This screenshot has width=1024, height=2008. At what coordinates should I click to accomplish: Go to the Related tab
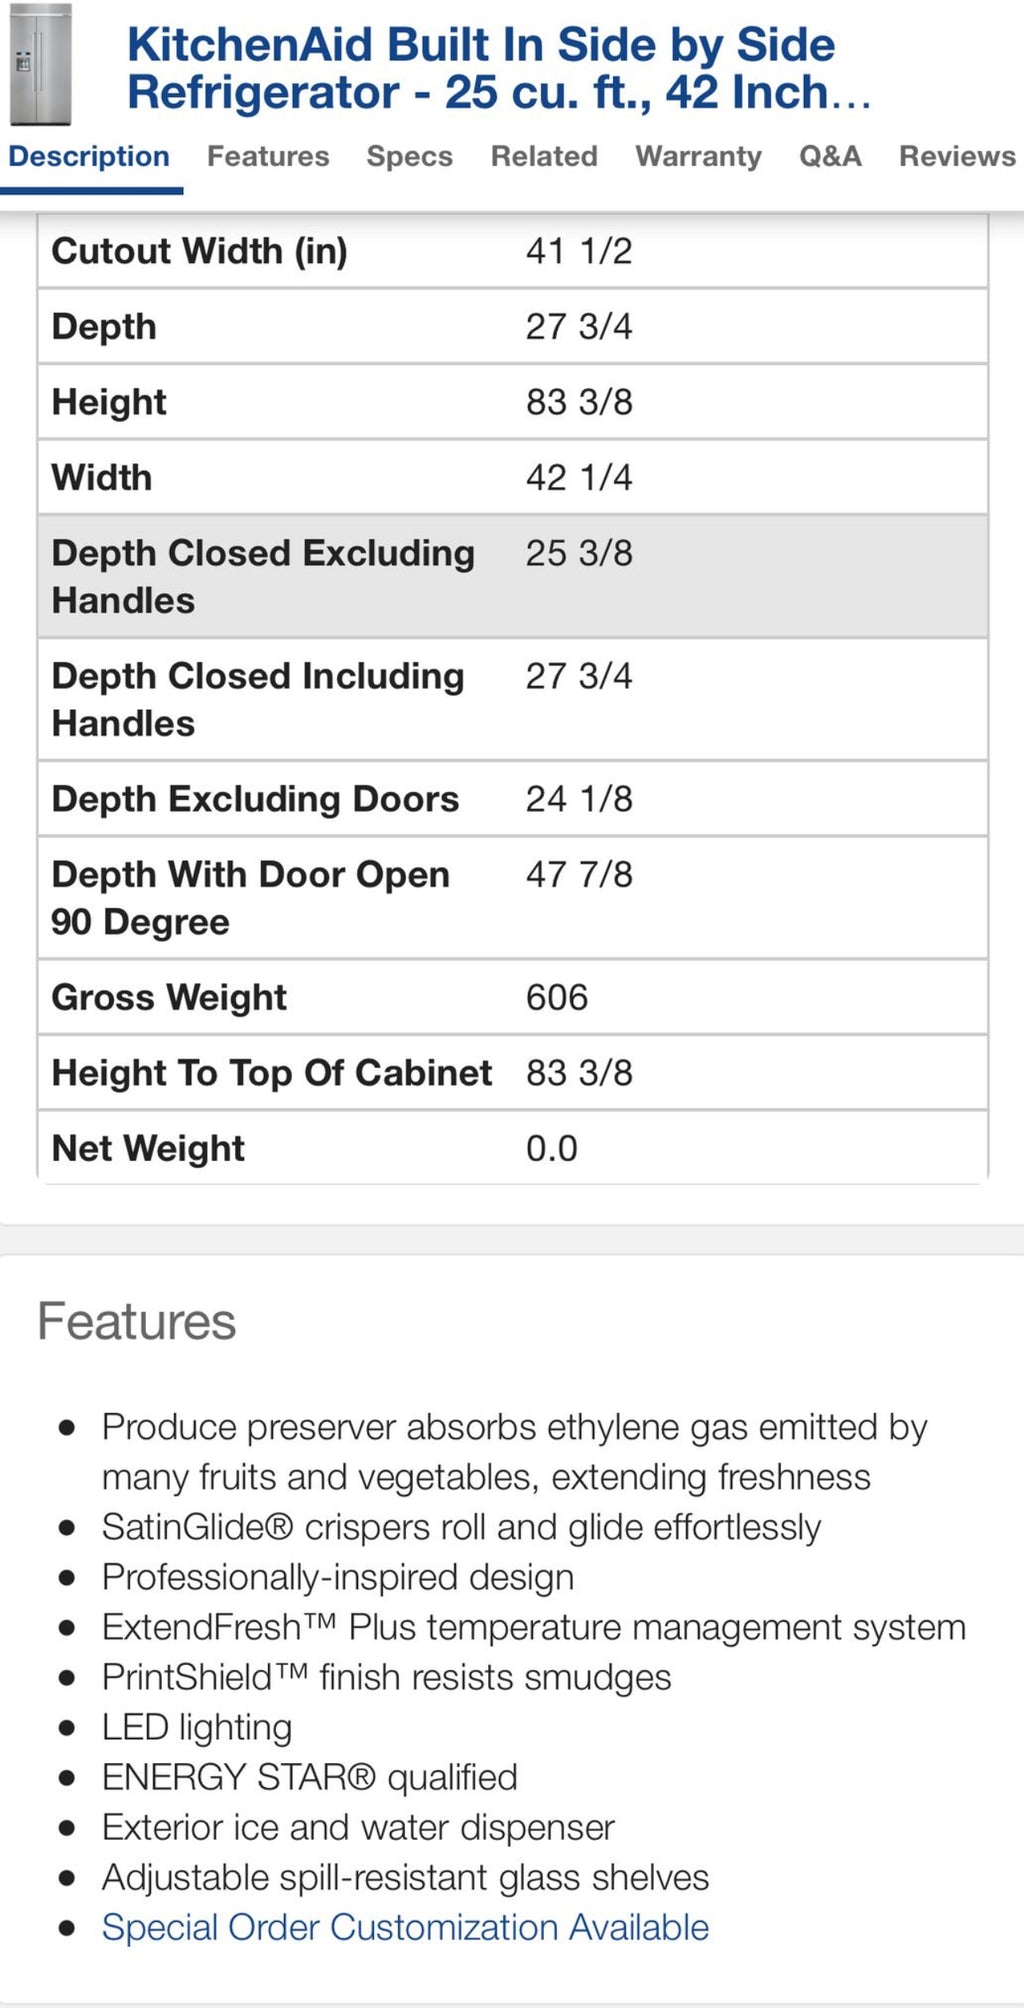pyautogui.click(x=544, y=156)
